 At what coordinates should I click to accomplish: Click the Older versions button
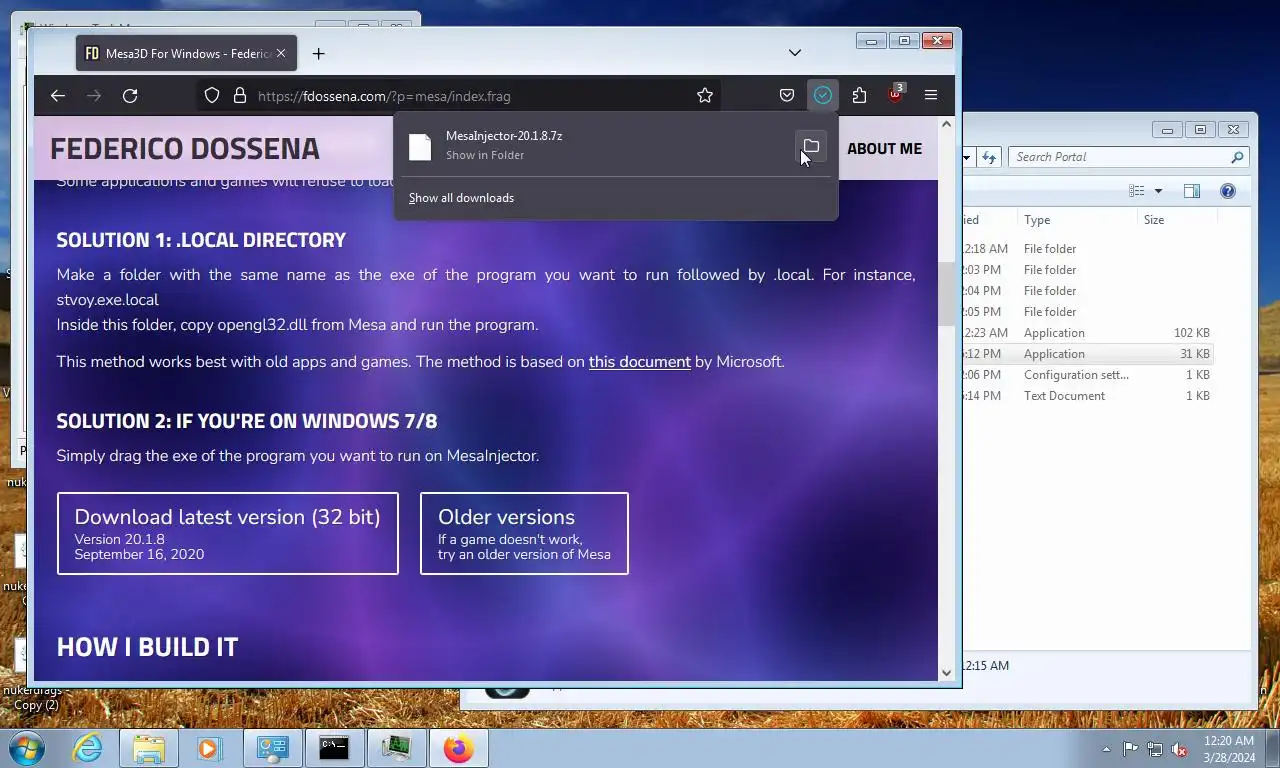coord(524,533)
